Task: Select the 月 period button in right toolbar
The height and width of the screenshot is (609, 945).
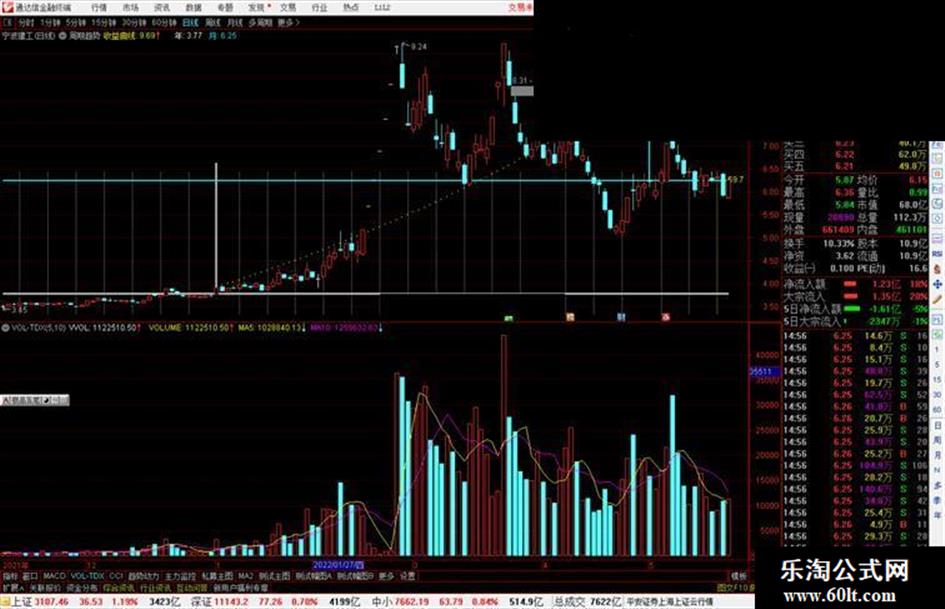Action: coord(937,455)
